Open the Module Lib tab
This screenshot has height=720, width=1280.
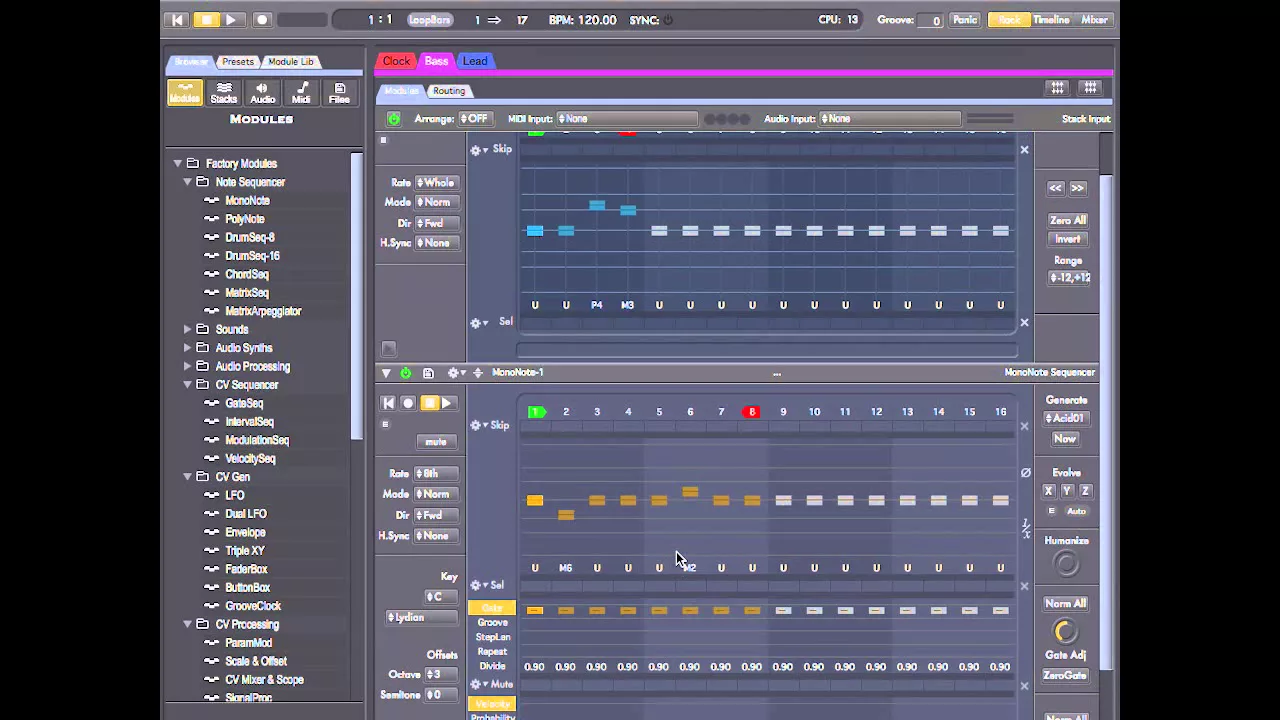point(290,62)
